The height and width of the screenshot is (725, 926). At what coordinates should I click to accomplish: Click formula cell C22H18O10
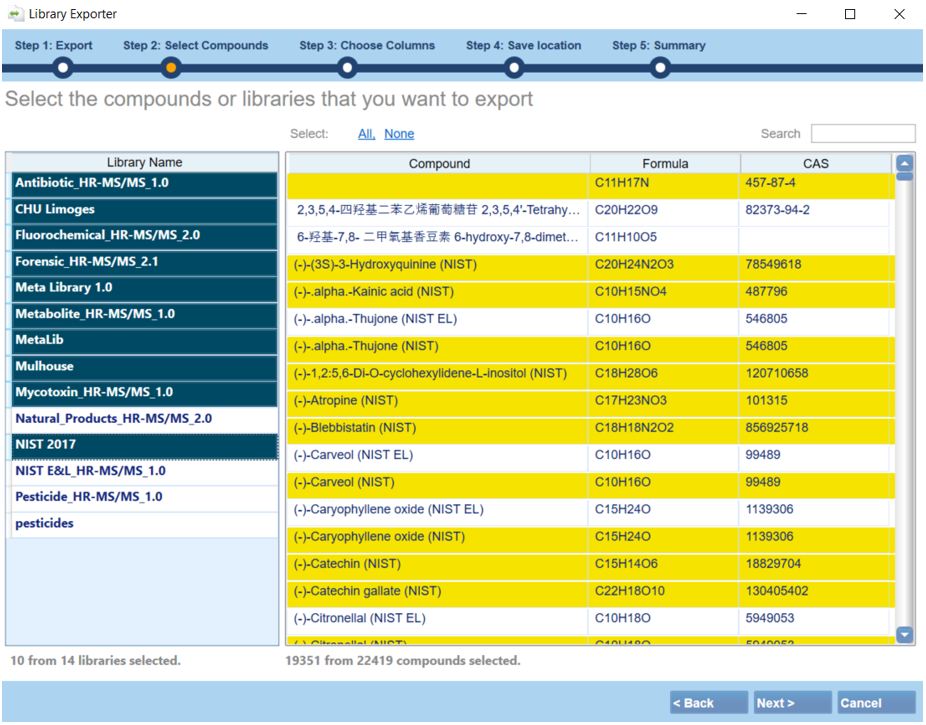tap(664, 593)
